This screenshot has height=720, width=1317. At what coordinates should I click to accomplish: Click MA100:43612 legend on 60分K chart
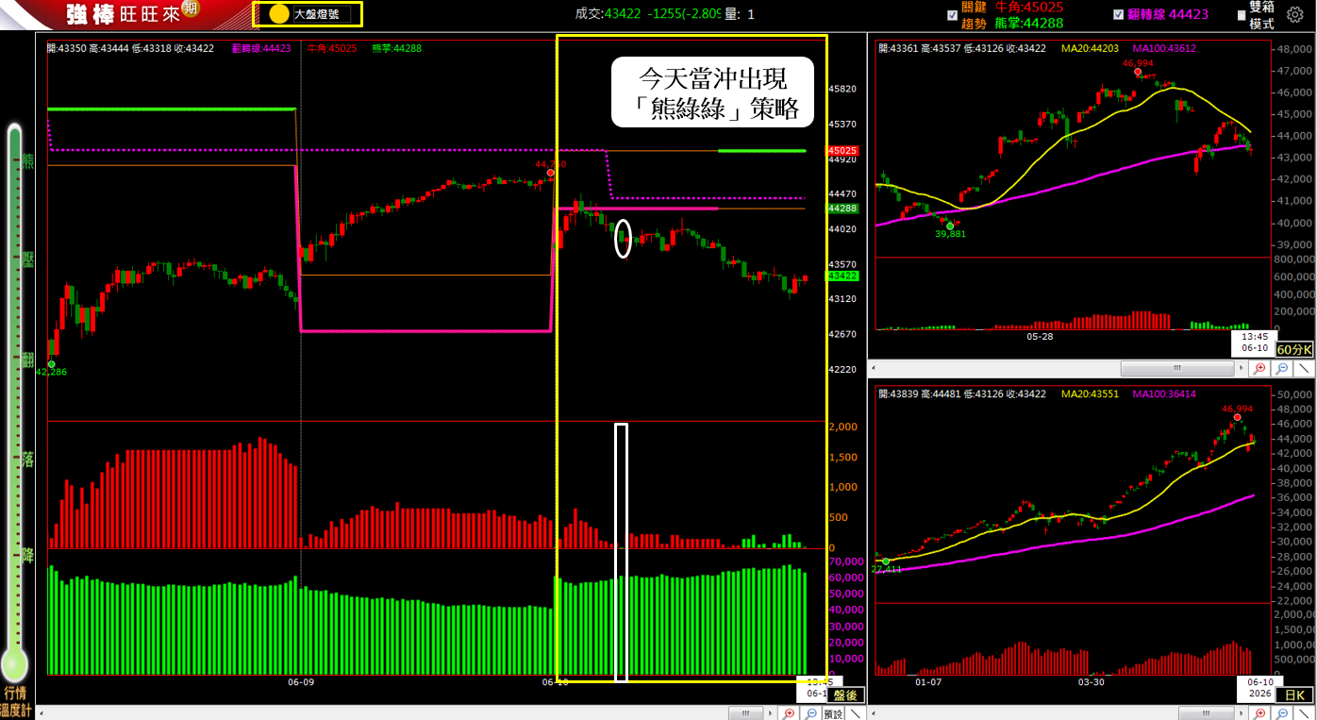coord(1165,48)
